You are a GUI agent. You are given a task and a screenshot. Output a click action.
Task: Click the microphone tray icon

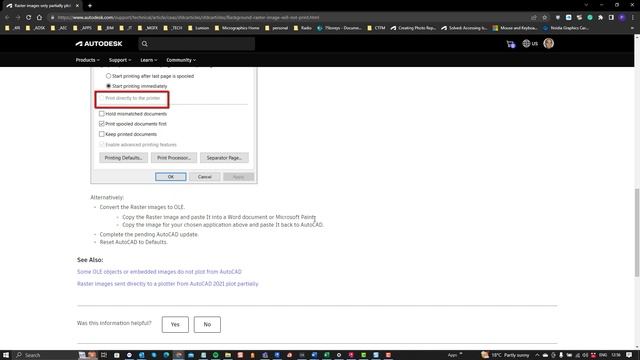(x=561, y=355)
